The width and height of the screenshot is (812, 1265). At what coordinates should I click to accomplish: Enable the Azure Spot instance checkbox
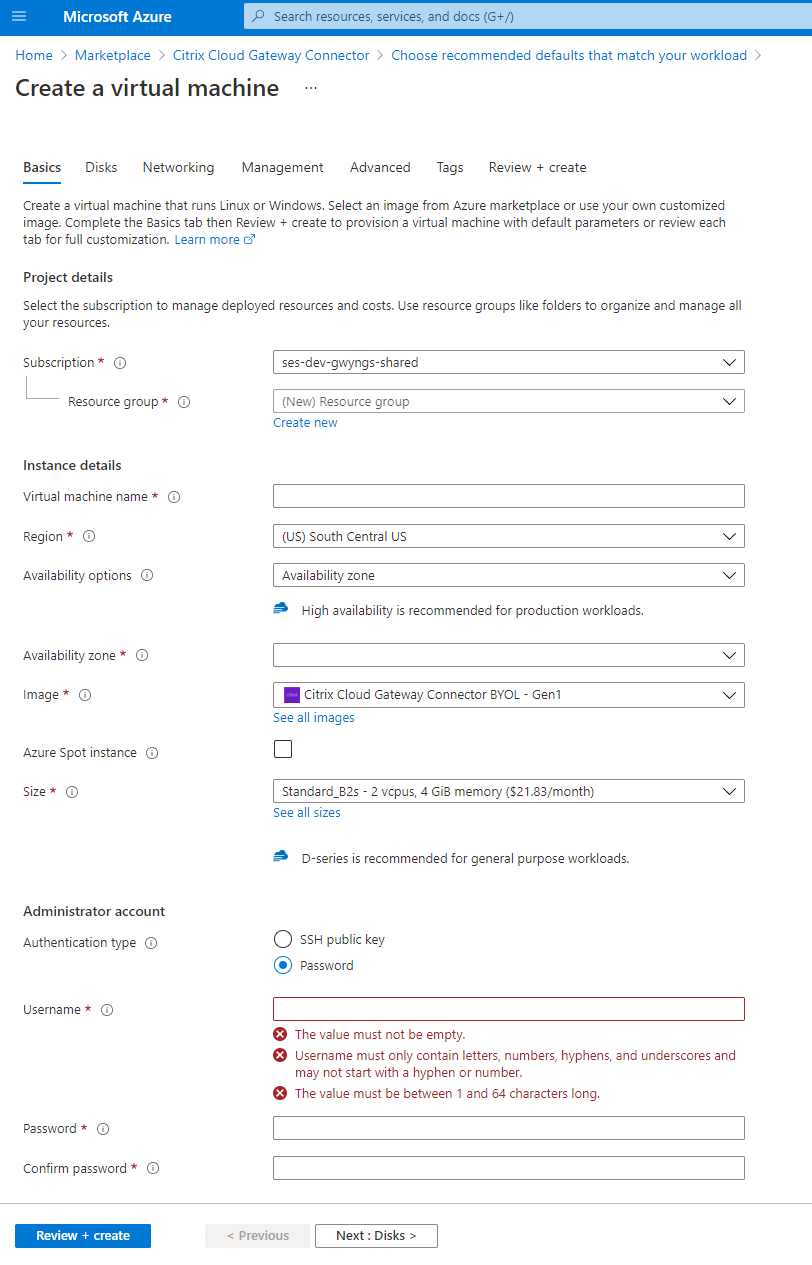tap(283, 749)
